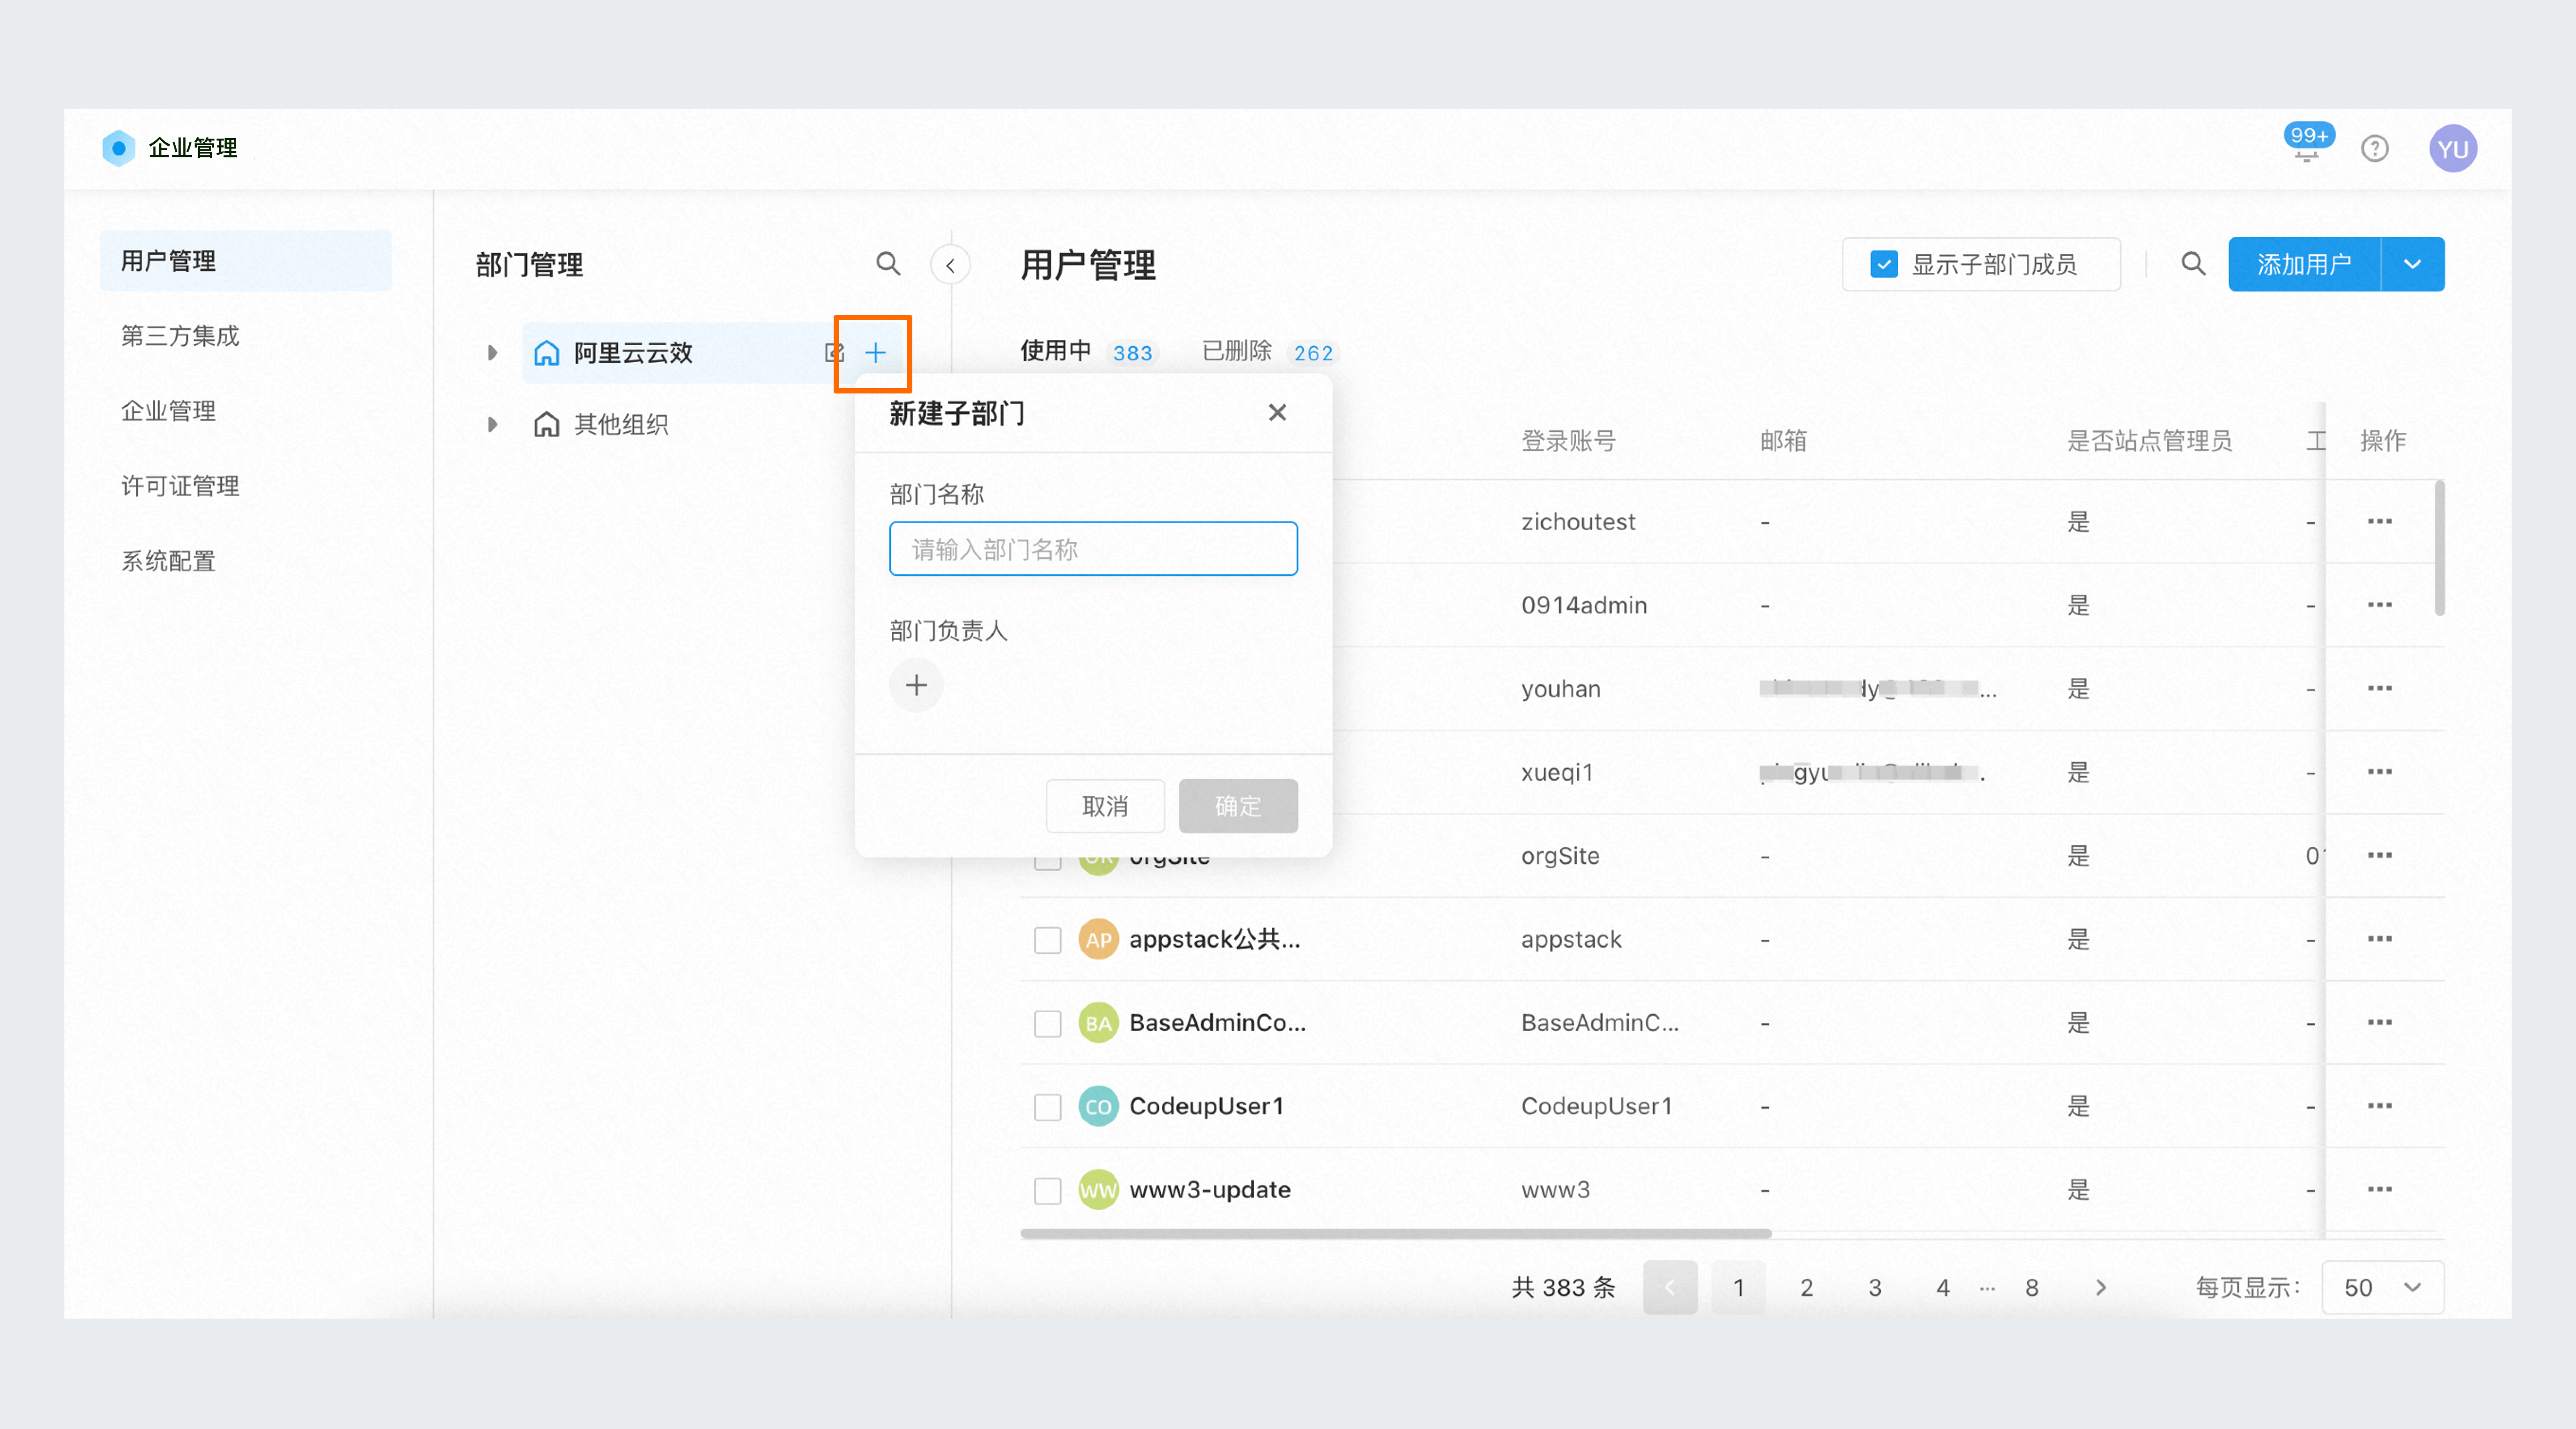Click the pagination ellipsis between 4 and 8
2576x1429 pixels.
point(1987,1288)
